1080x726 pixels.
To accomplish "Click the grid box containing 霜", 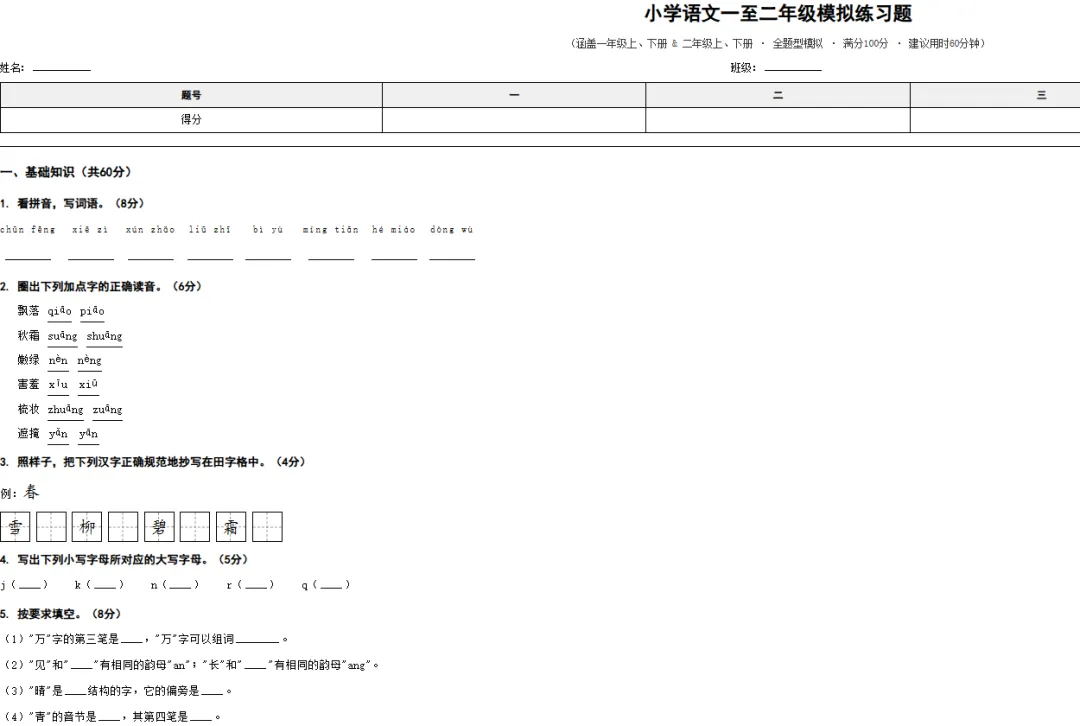I will tap(231, 527).
